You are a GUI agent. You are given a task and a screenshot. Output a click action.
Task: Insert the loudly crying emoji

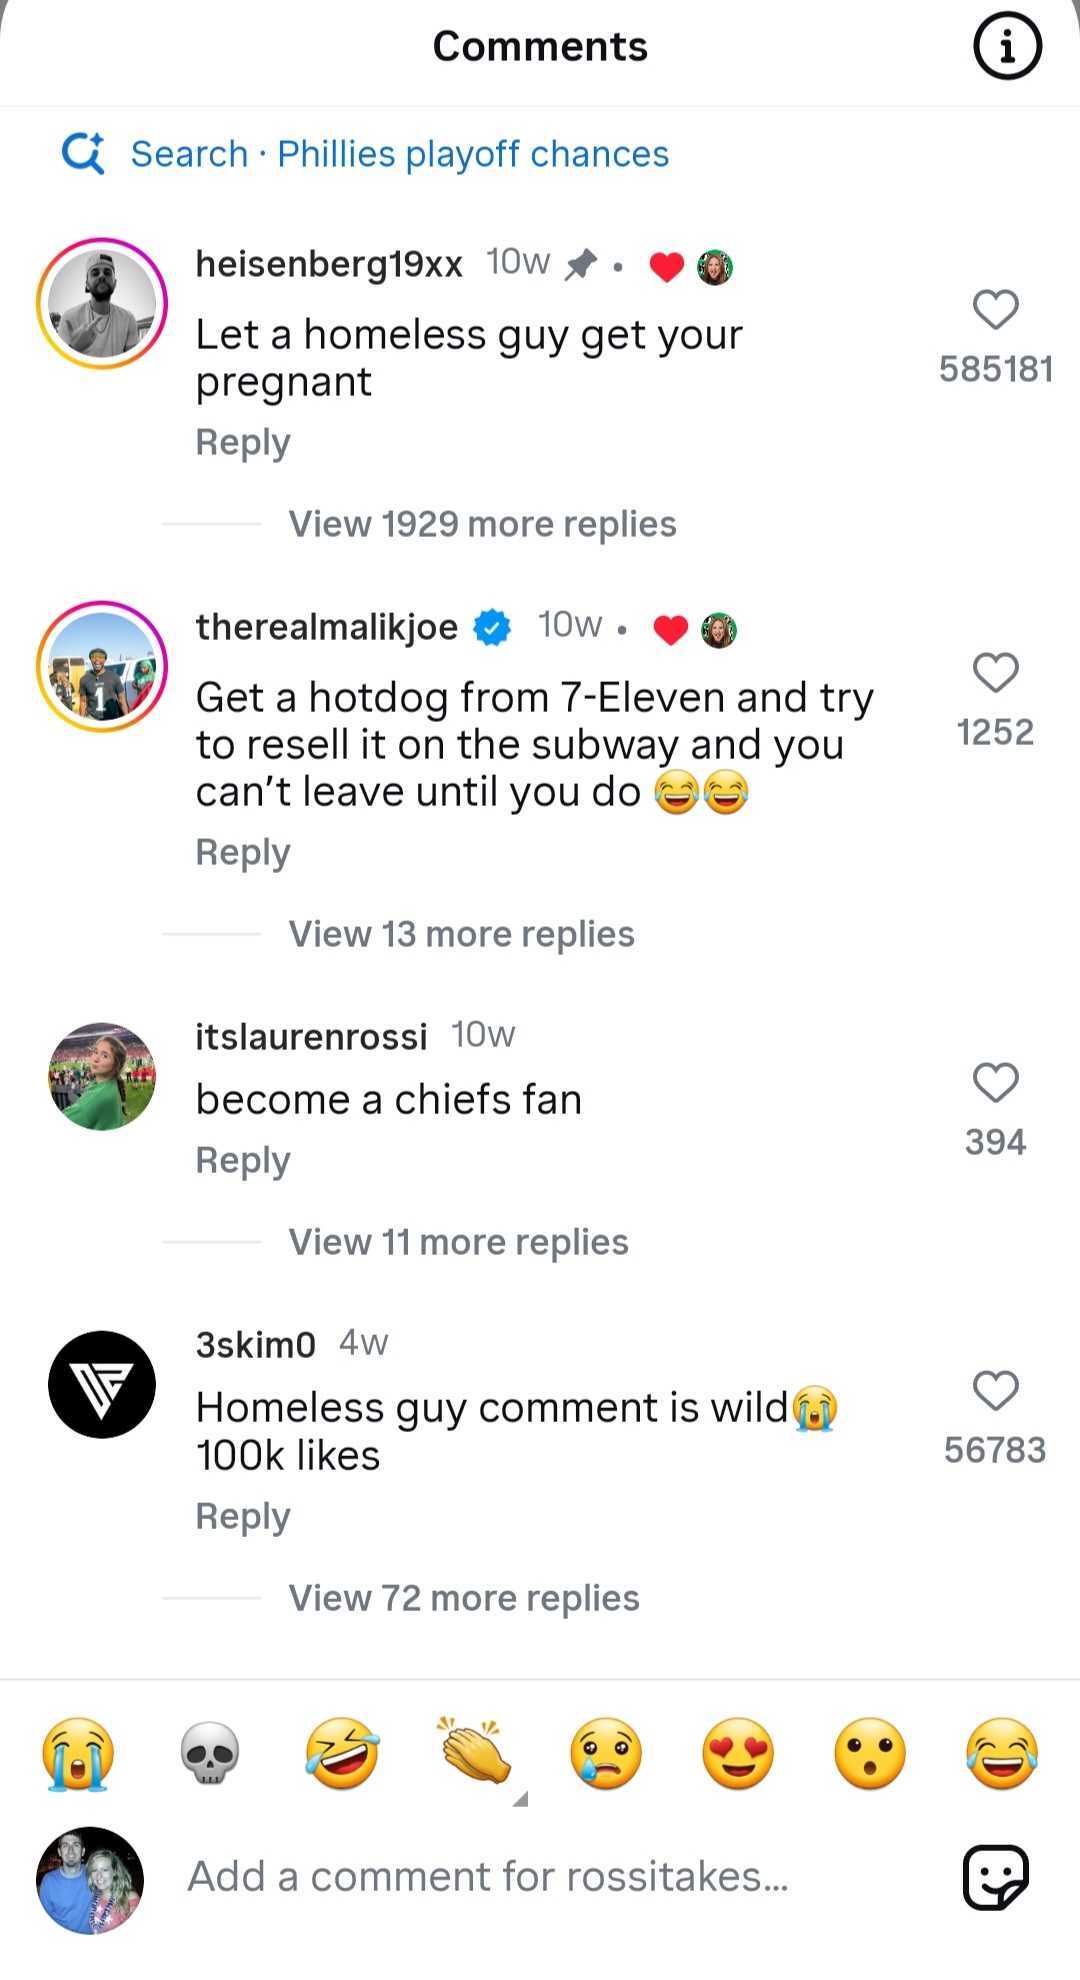pos(78,1755)
